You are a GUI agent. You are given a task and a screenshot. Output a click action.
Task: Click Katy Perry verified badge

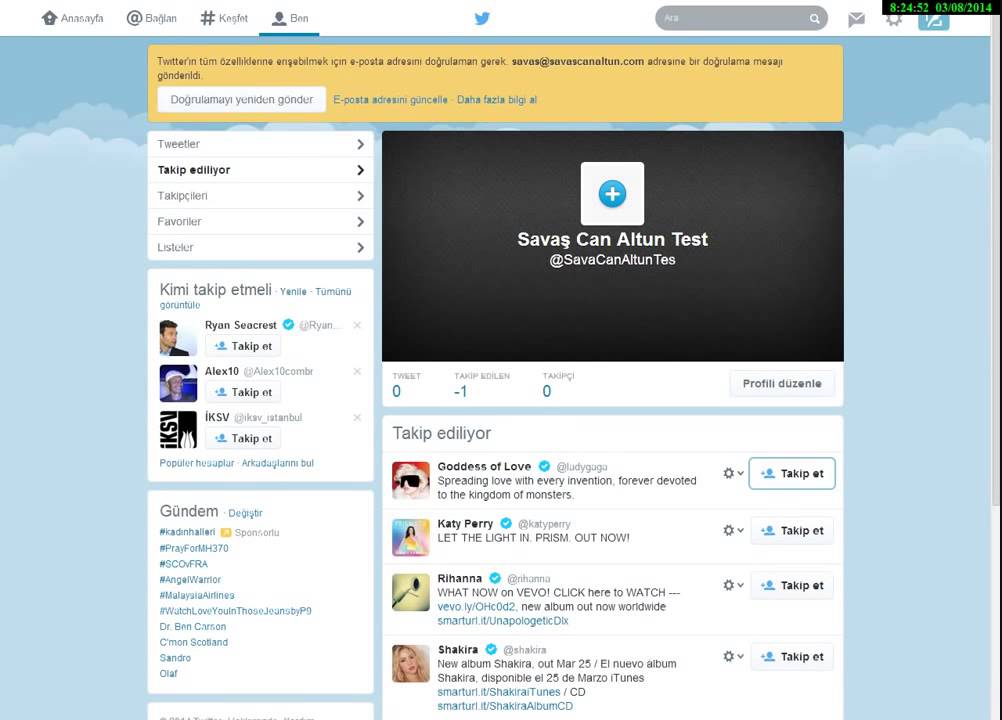(506, 523)
